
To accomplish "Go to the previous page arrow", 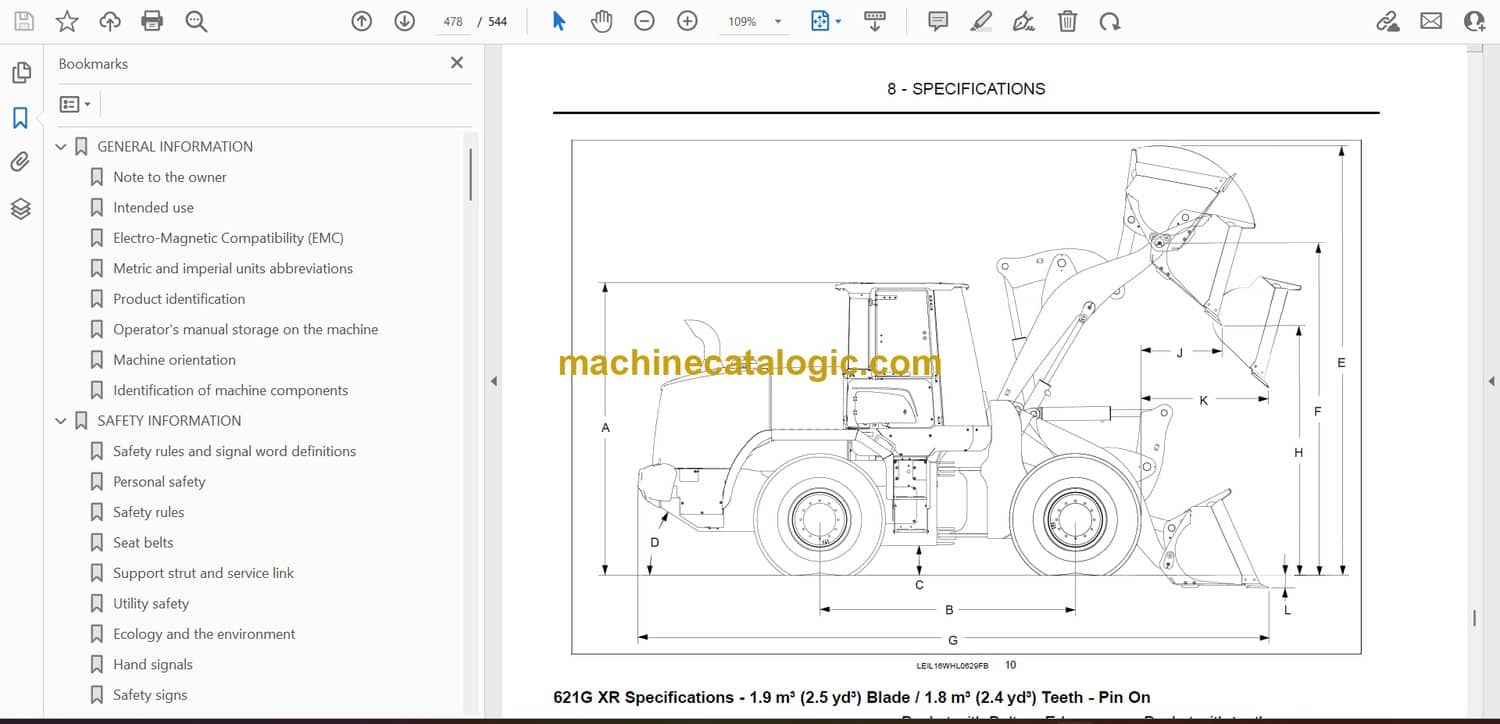I will click(x=362, y=21).
